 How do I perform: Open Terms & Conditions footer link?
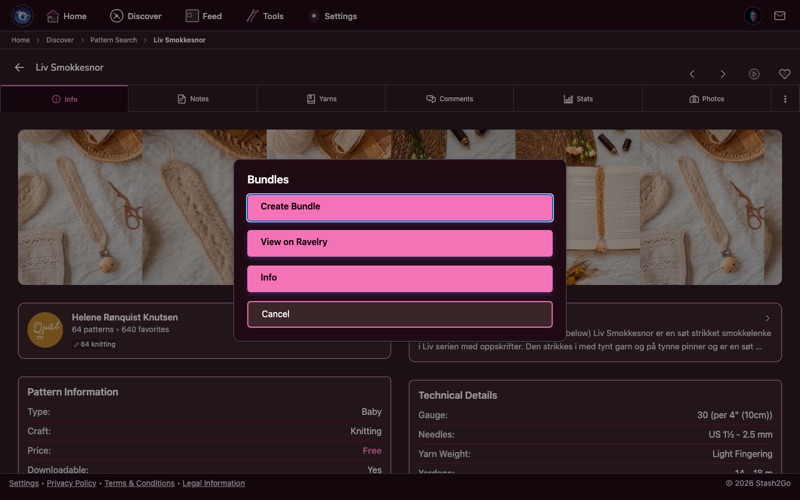pyautogui.click(x=139, y=483)
